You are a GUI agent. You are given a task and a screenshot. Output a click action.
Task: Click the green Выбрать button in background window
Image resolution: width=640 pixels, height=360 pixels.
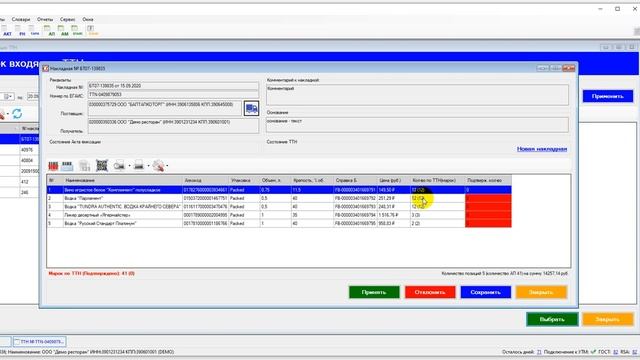(x=552, y=319)
